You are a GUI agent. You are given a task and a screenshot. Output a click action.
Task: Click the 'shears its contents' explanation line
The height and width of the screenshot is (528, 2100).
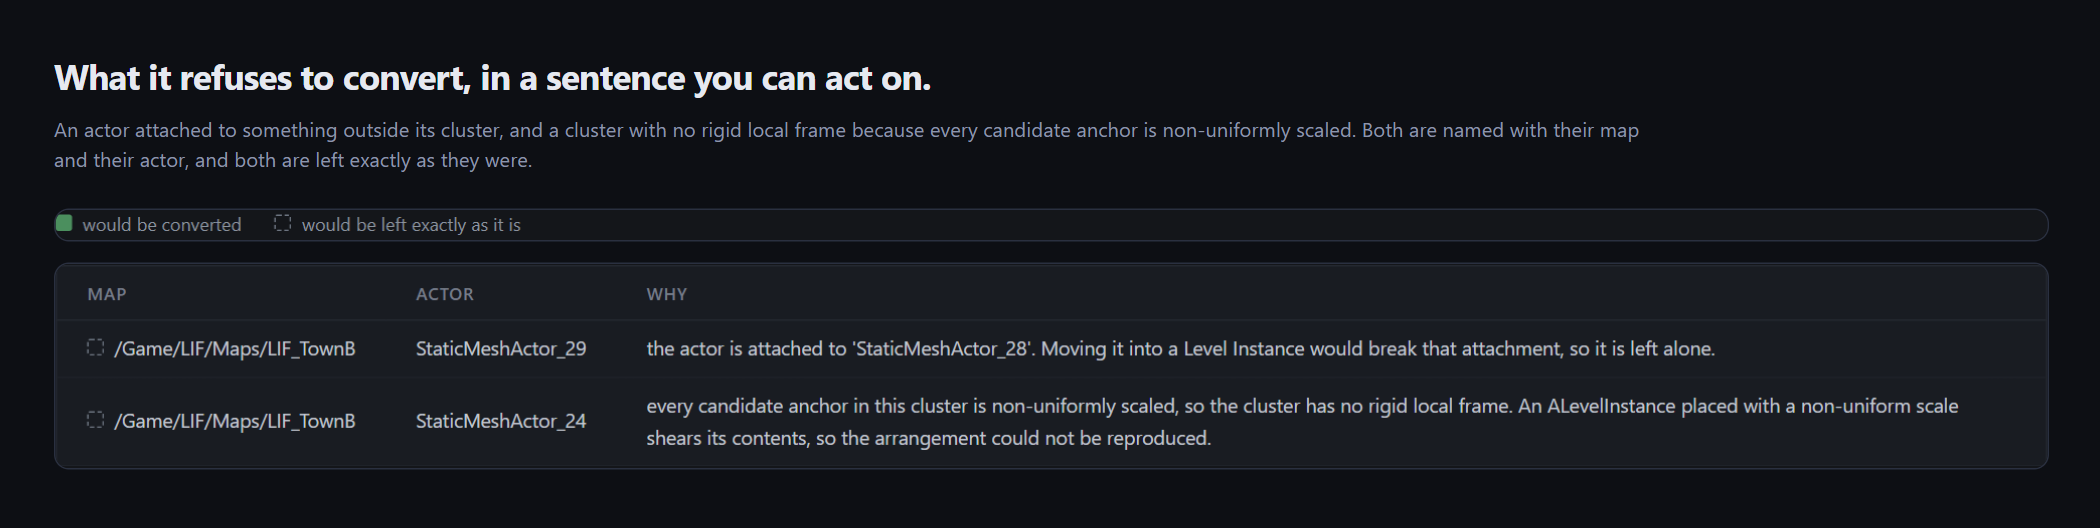928,438
